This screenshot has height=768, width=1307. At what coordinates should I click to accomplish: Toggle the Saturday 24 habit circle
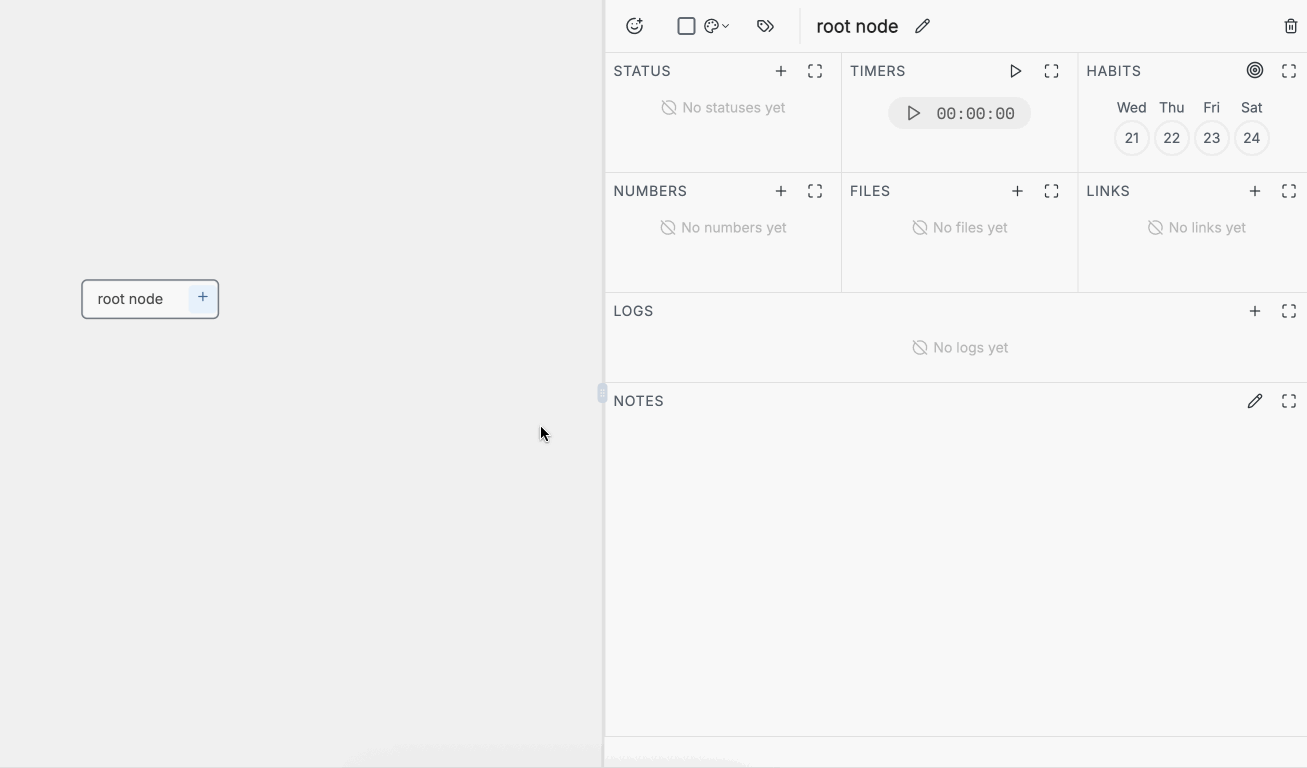[1251, 138]
